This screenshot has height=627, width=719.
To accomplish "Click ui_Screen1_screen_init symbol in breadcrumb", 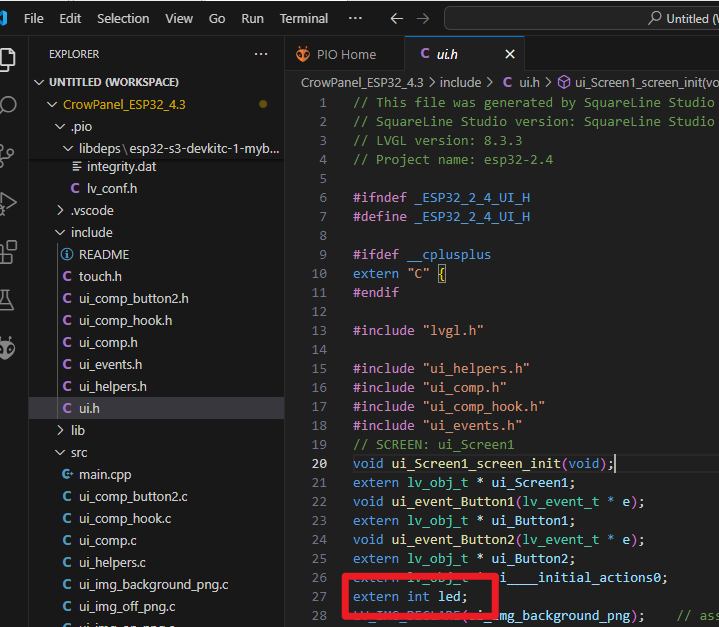I will [x=638, y=83].
